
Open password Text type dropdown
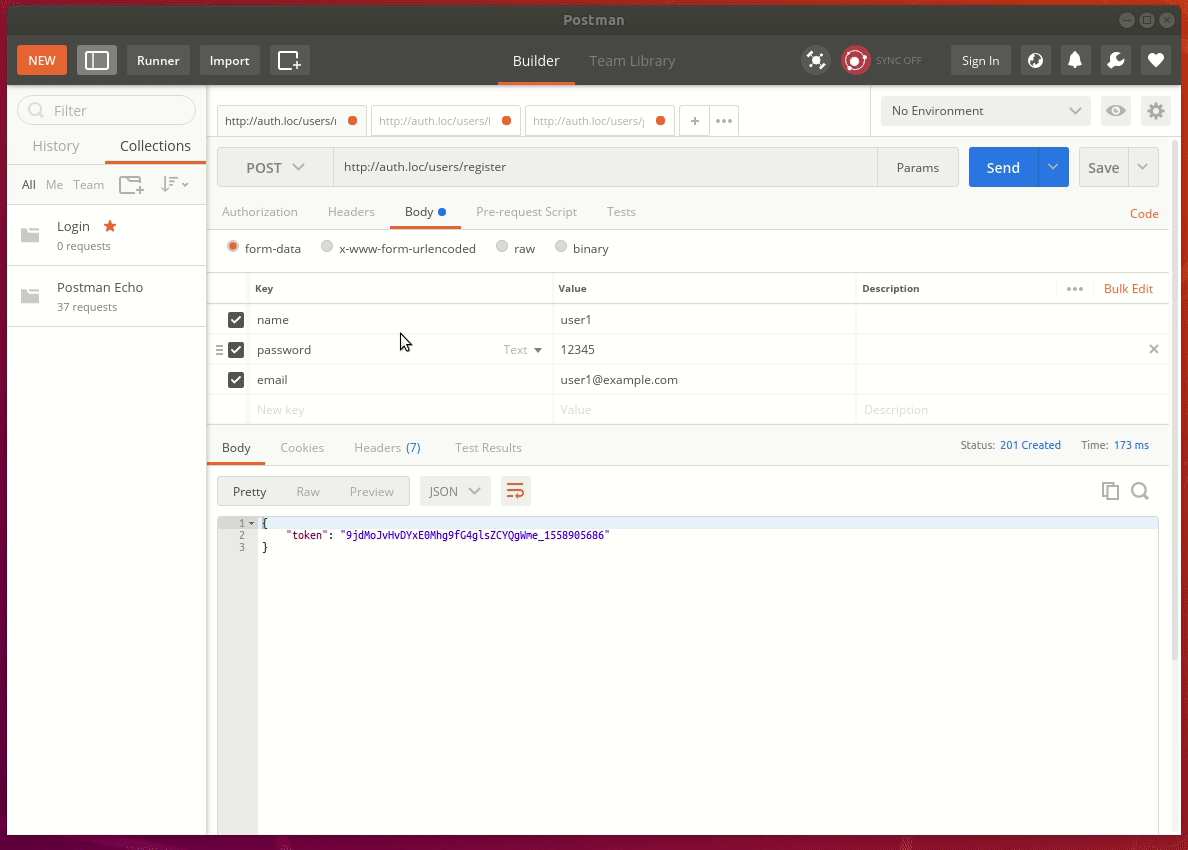(523, 350)
